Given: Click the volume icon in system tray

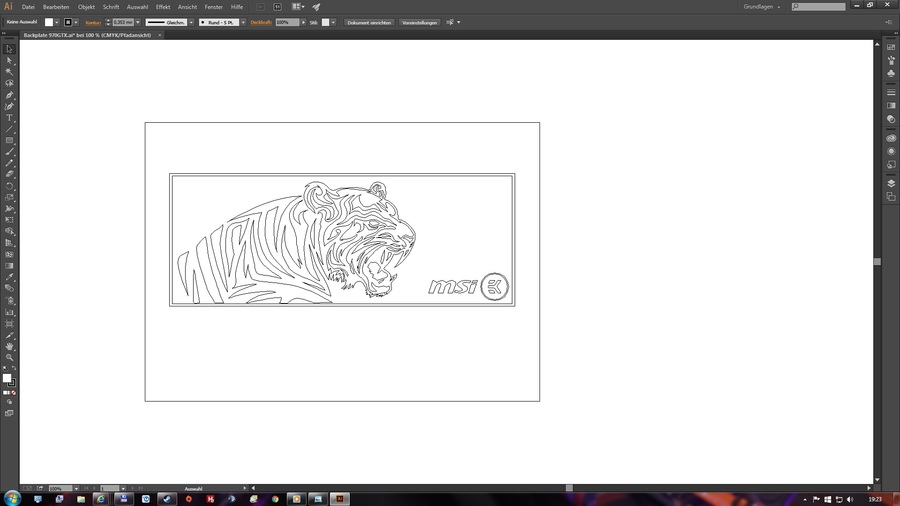Looking at the screenshot, I should (850, 500).
